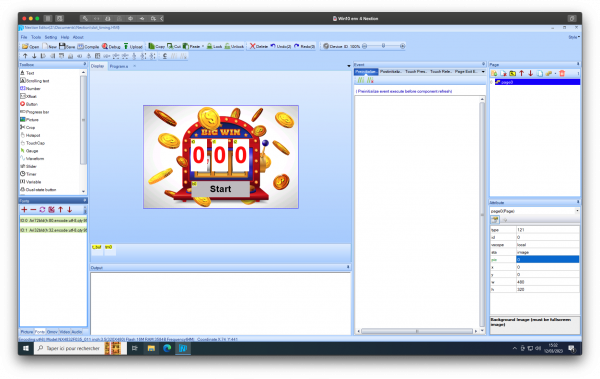Lock the selected component
This screenshot has width=600, height=379.
pyautogui.click(x=214, y=46)
